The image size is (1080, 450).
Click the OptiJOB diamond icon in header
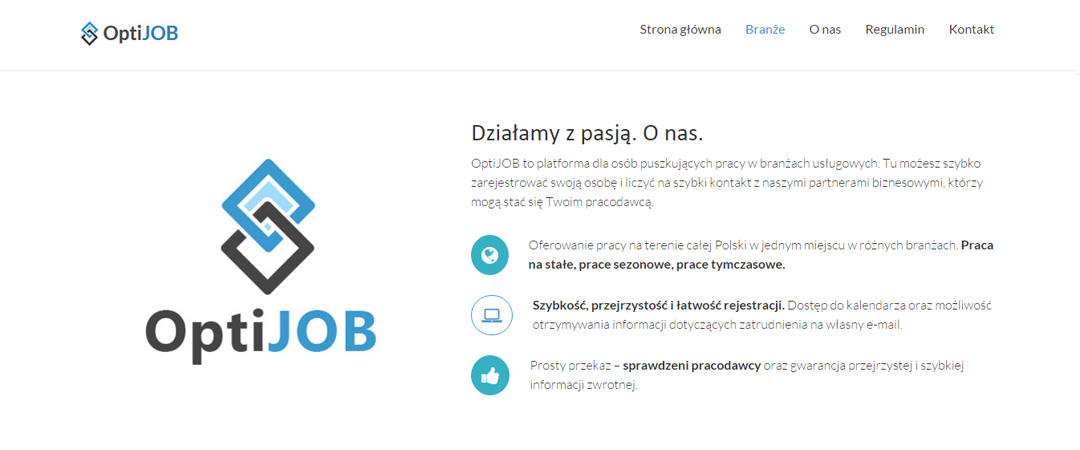click(90, 33)
